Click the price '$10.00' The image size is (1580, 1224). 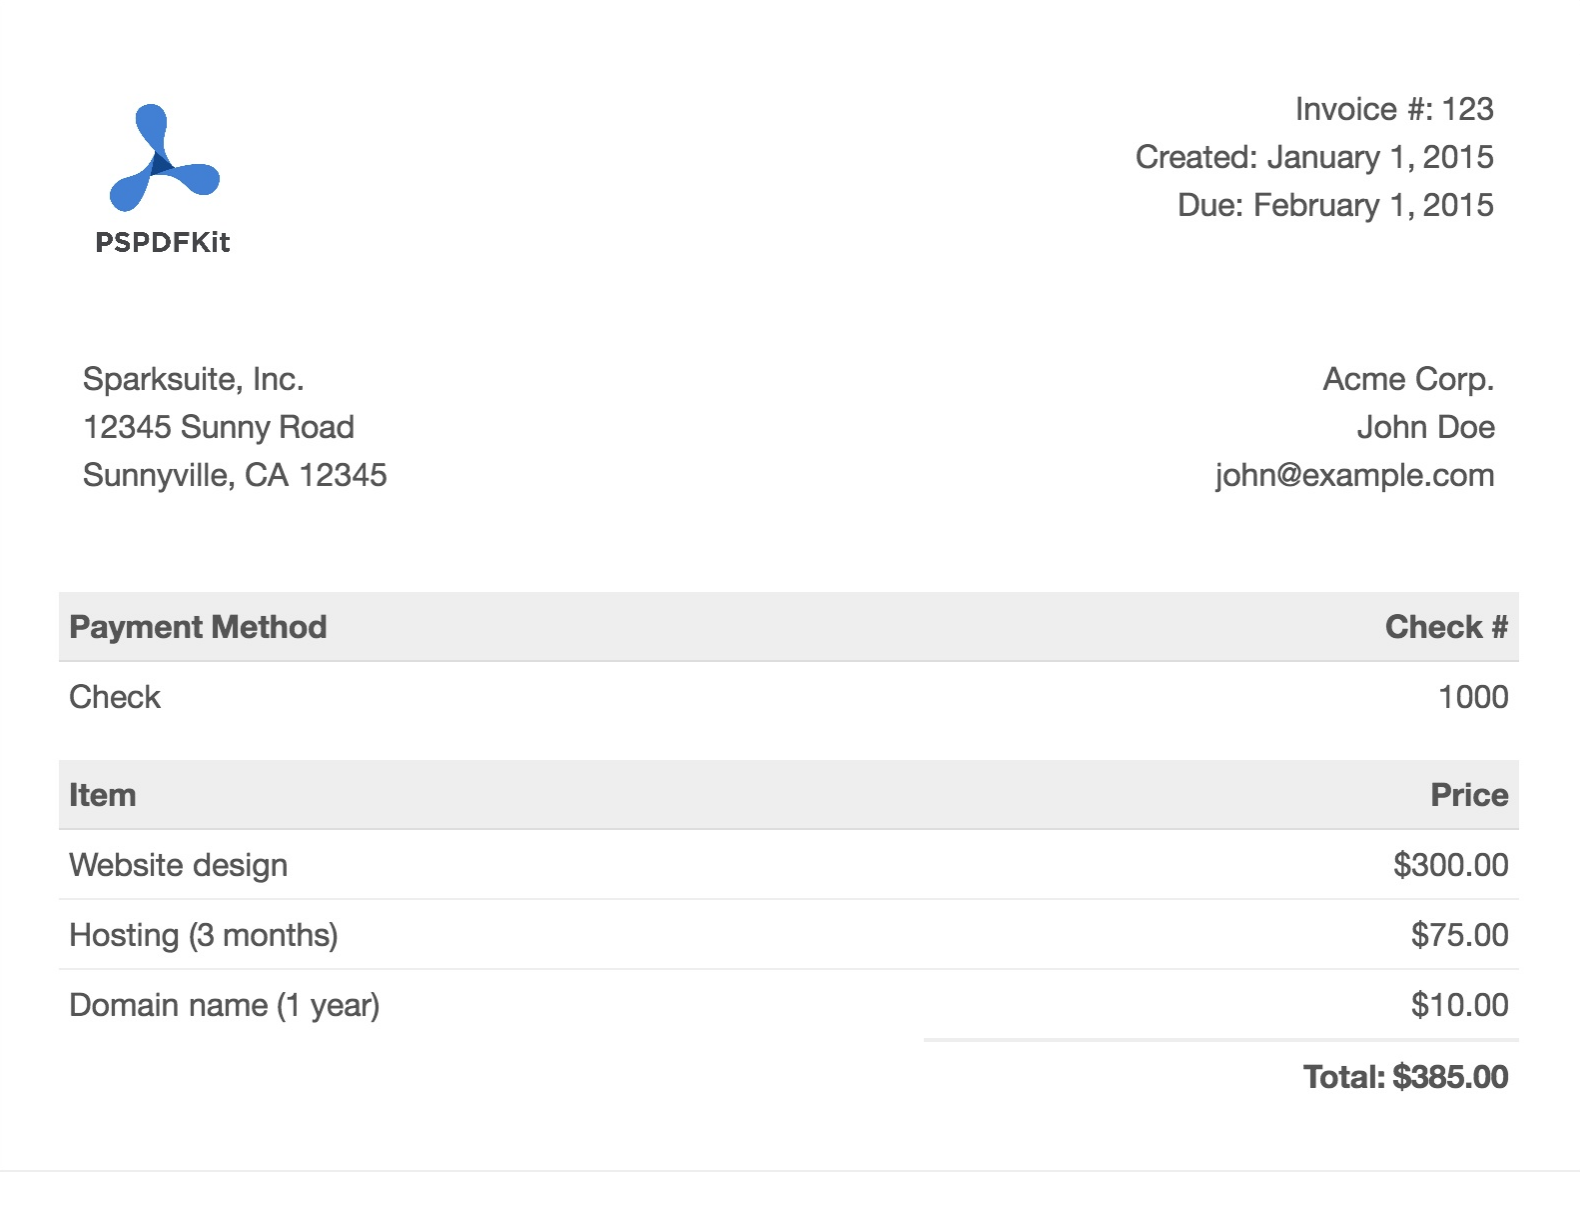click(1459, 1005)
